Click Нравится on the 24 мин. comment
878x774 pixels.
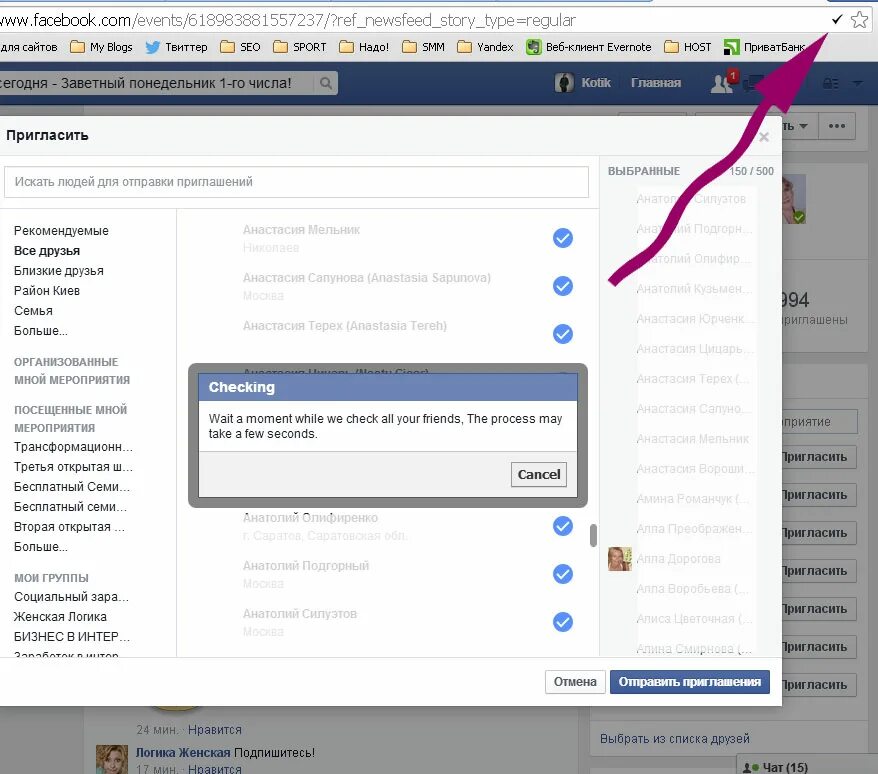coord(214,730)
